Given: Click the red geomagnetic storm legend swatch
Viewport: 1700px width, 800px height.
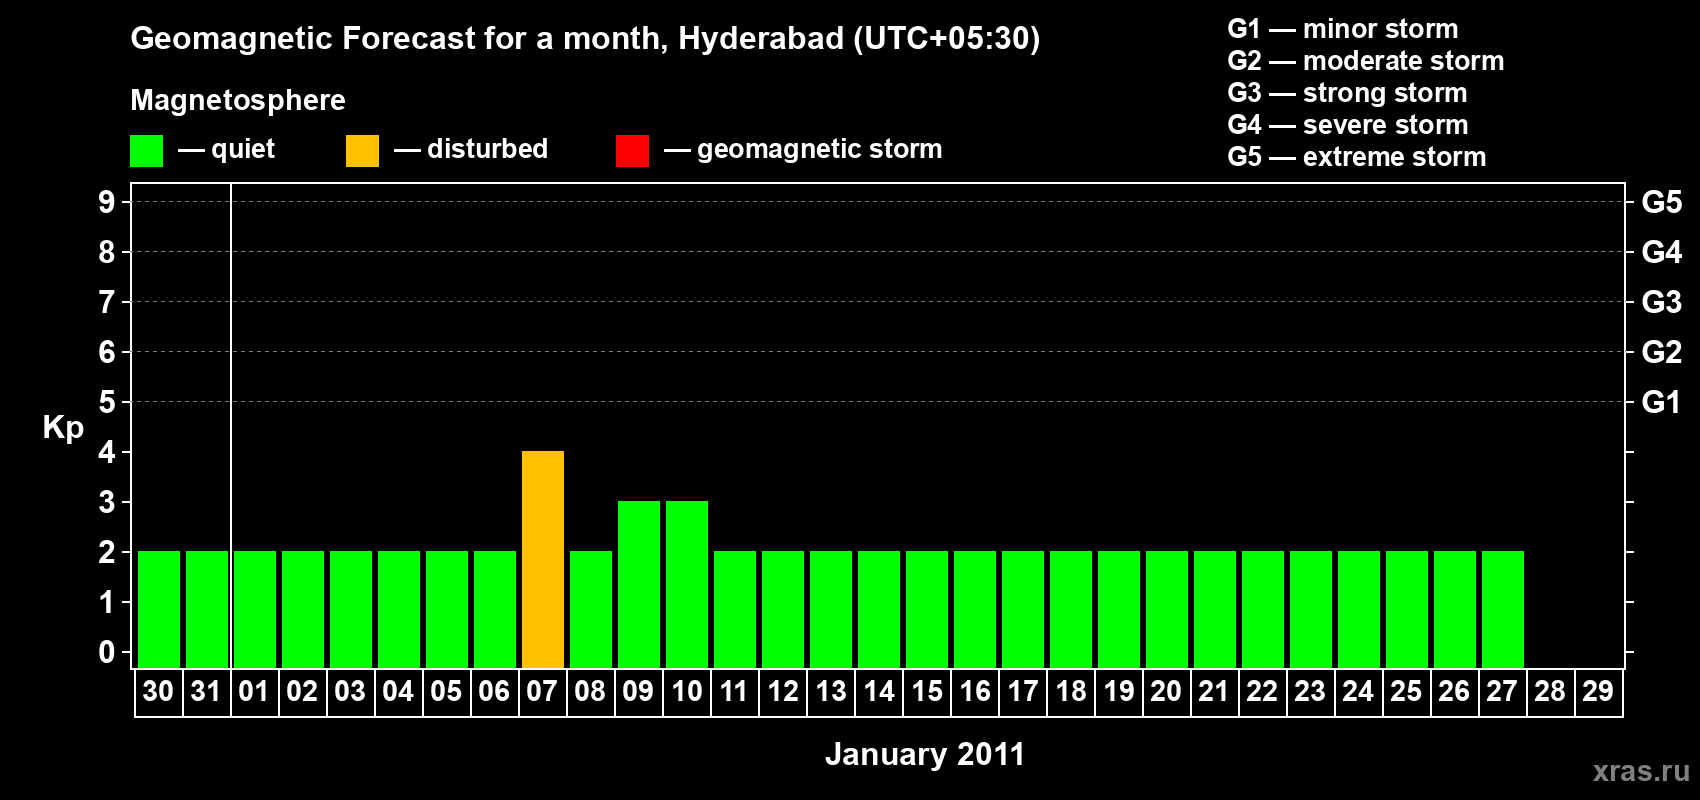Looking at the screenshot, I should (x=632, y=151).
